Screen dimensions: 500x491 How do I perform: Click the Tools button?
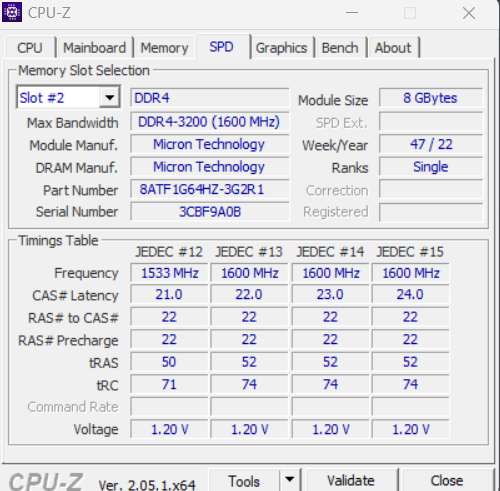[244, 480]
